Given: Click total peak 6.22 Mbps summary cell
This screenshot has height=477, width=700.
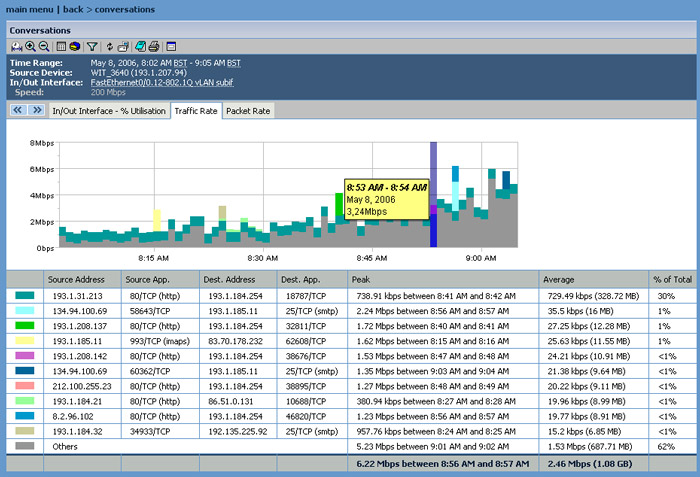Looking at the screenshot, I should [x=443, y=464].
